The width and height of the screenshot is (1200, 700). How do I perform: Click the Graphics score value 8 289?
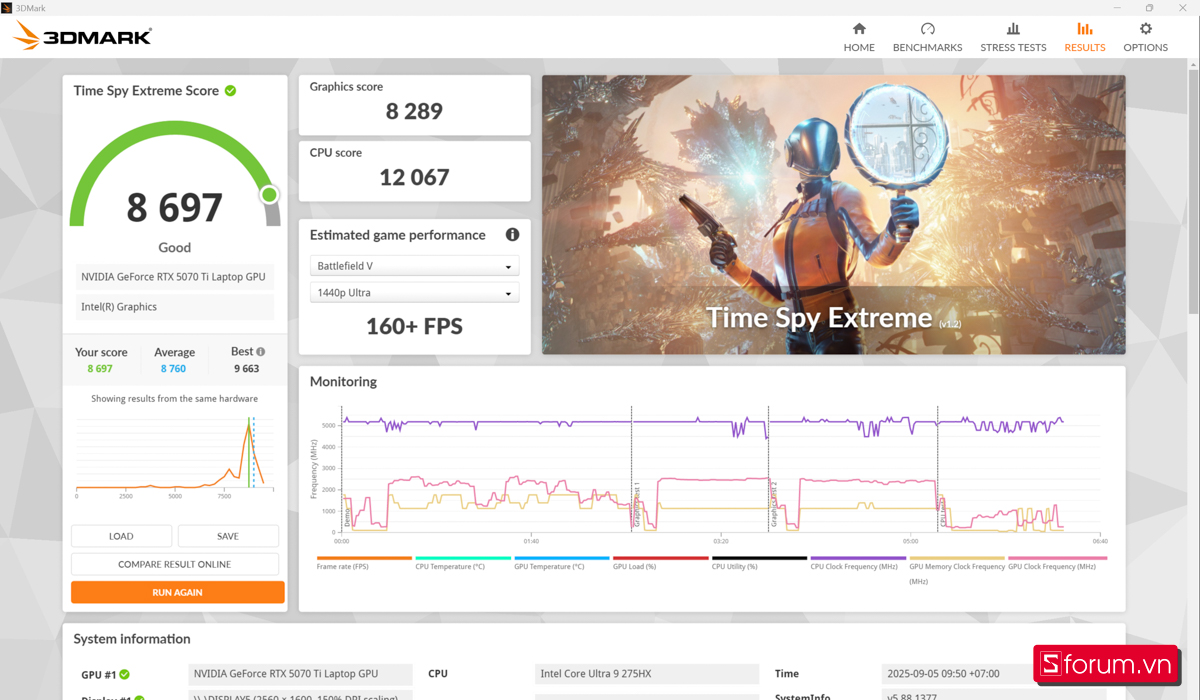click(x=414, y=112)
